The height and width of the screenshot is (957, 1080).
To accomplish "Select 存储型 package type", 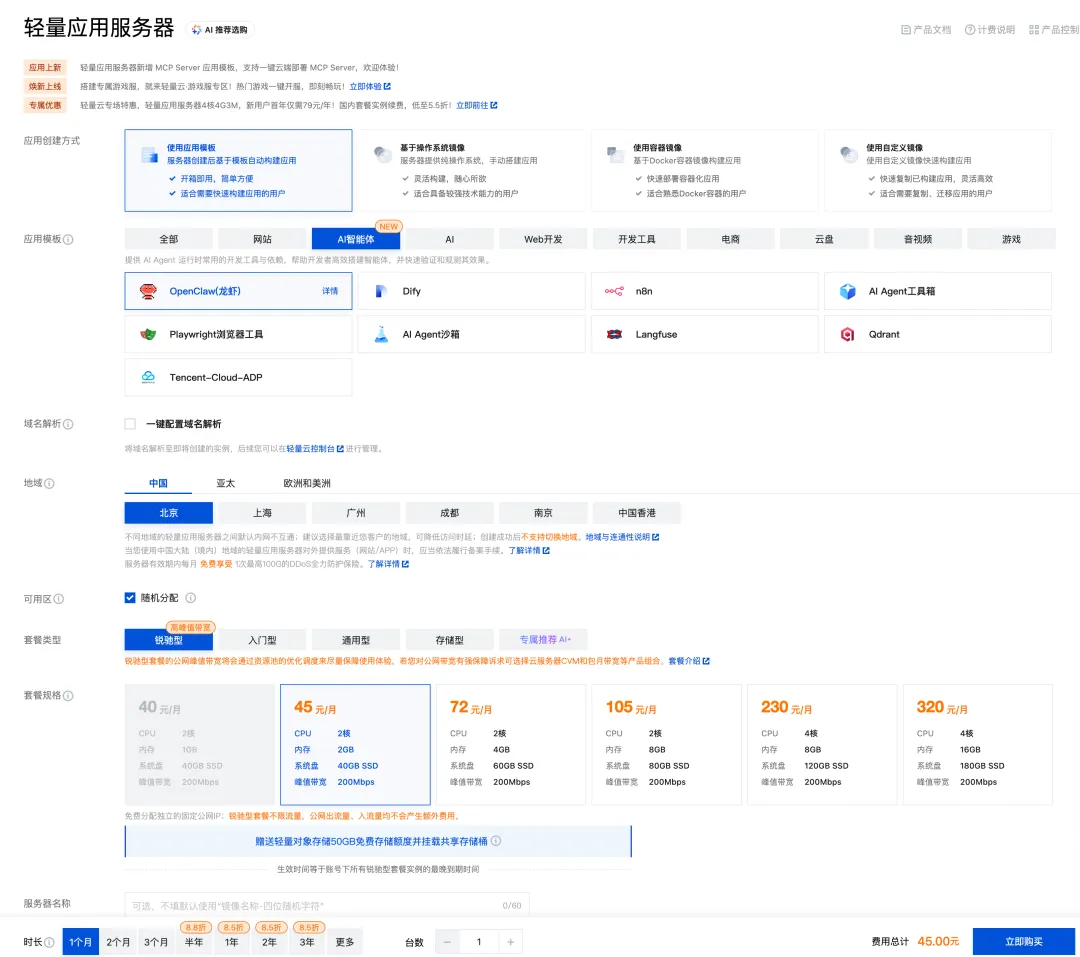I will [450, 641].
